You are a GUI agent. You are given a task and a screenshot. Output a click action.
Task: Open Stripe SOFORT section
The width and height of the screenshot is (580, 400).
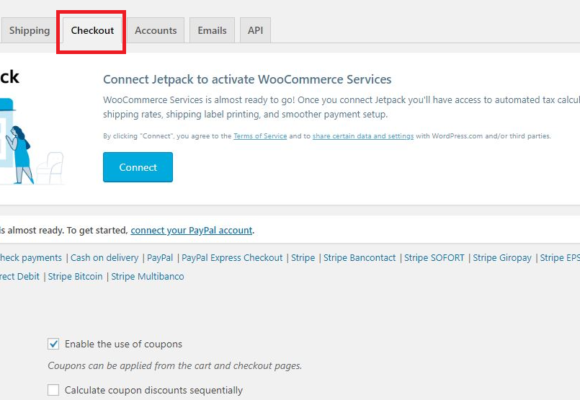[434, 258]
